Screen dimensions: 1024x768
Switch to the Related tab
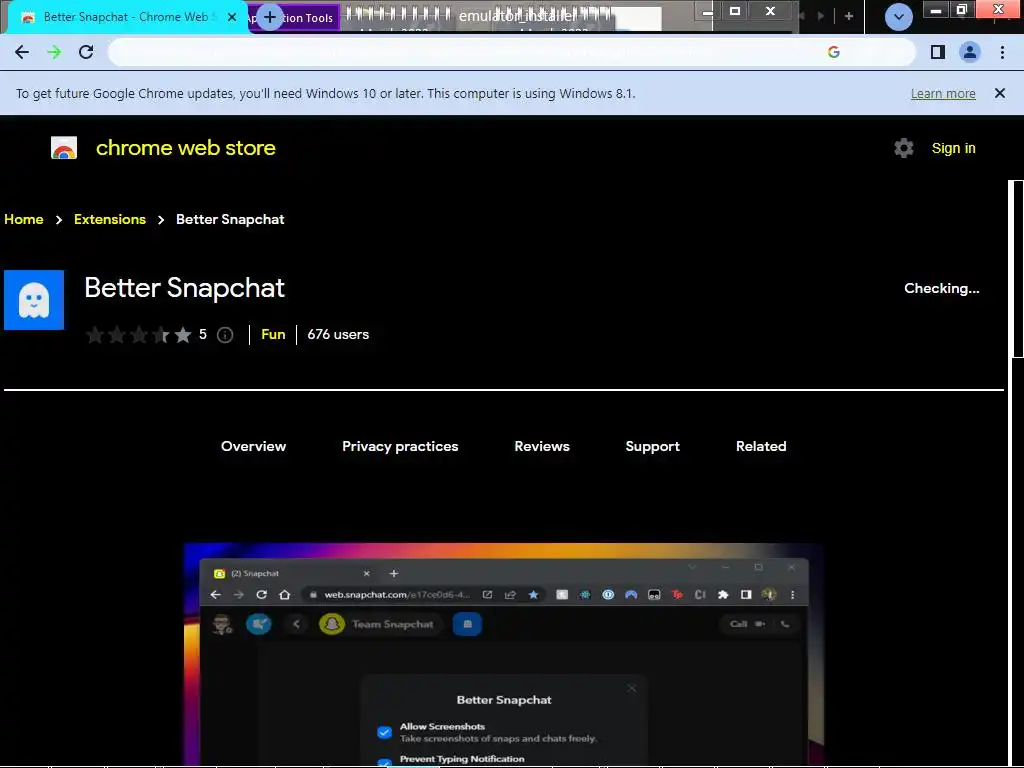[761, 446]
